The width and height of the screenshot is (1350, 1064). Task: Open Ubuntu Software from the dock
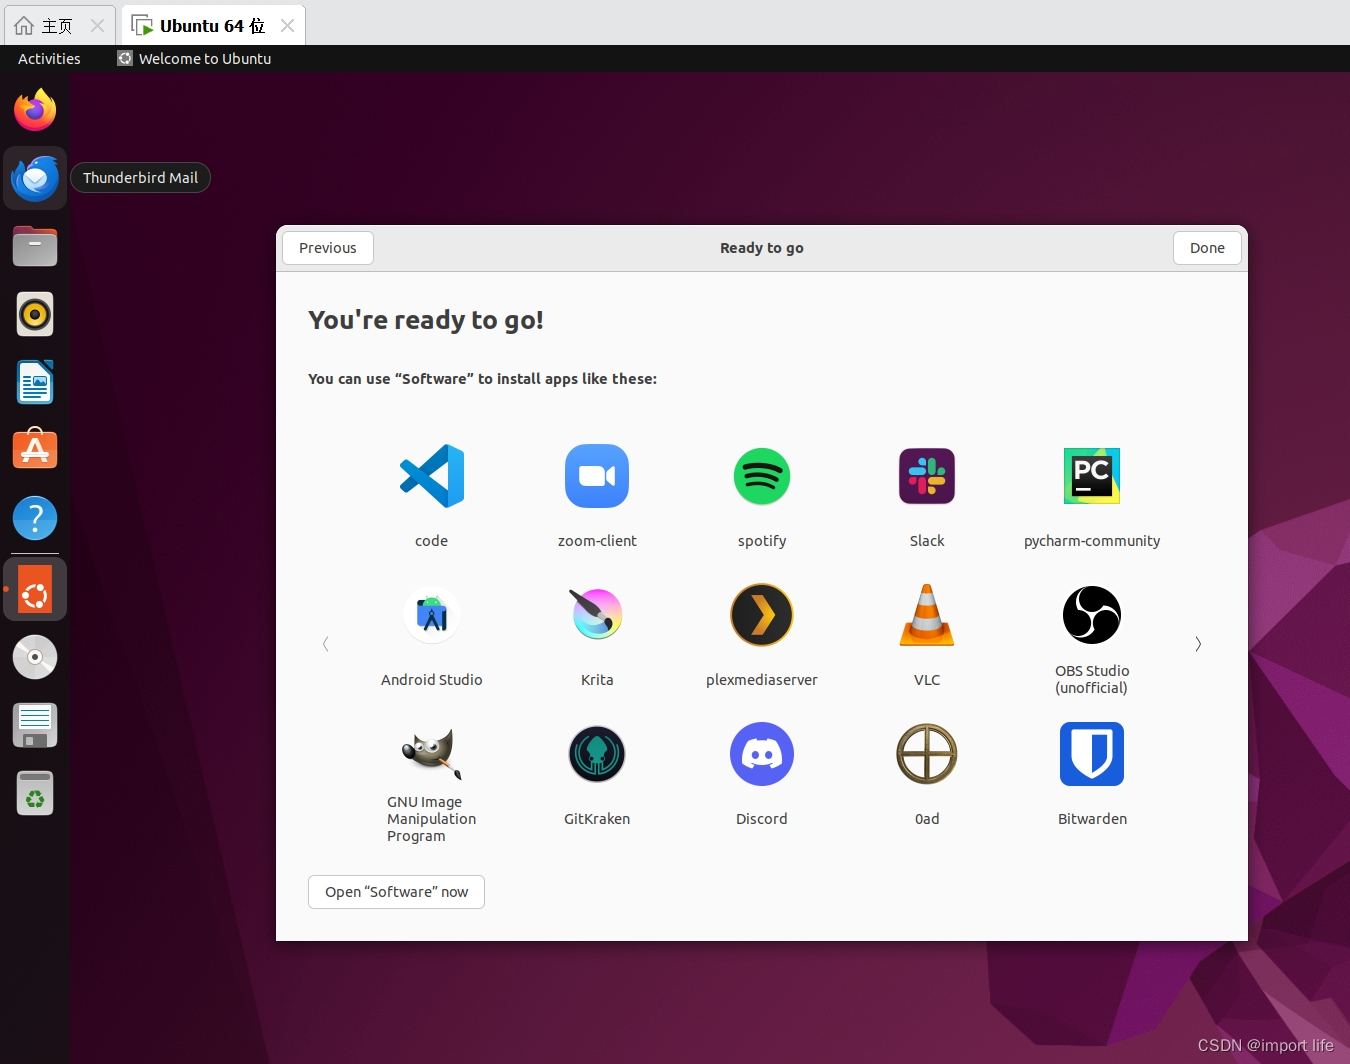tap(35, 450)
